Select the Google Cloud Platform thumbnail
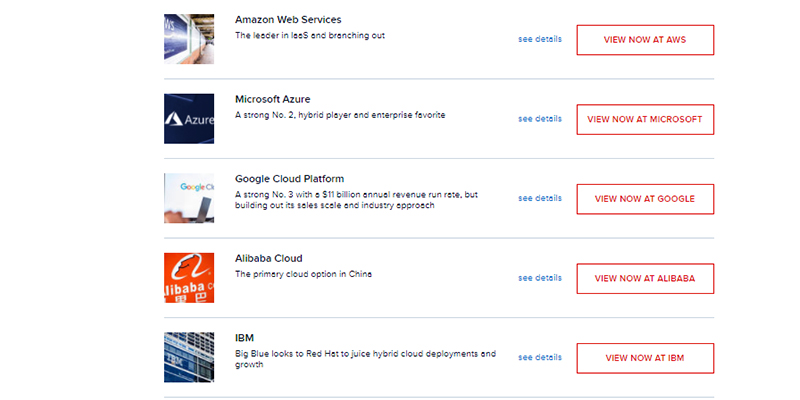This screenshot has height=400, width=800. pos(189,198)
